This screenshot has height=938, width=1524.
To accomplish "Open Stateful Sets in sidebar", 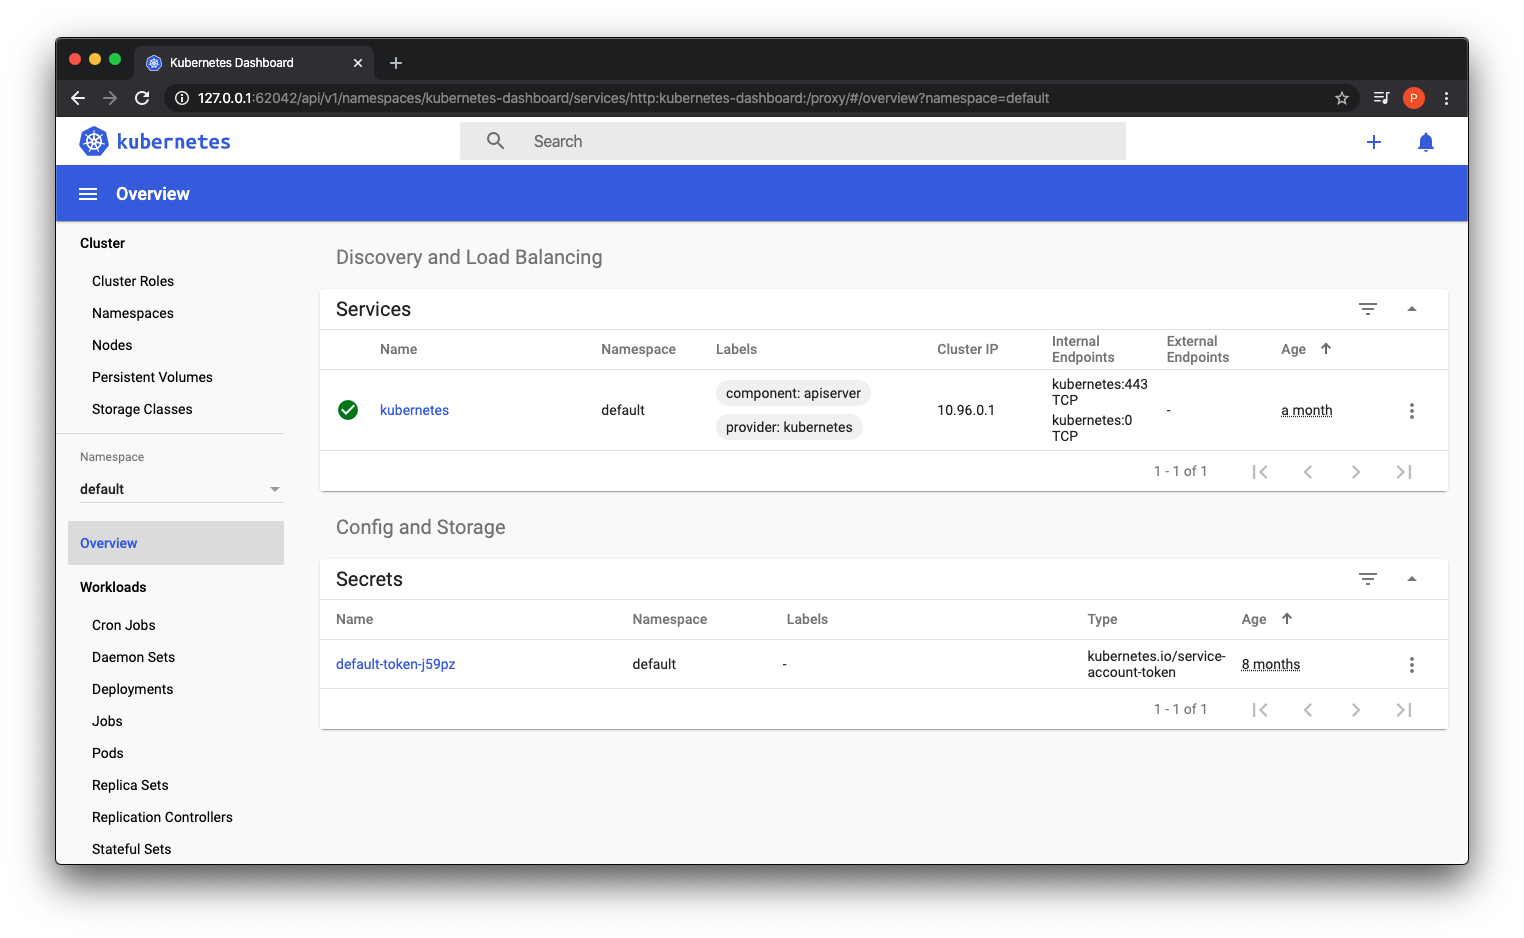I will pos(131,849).
